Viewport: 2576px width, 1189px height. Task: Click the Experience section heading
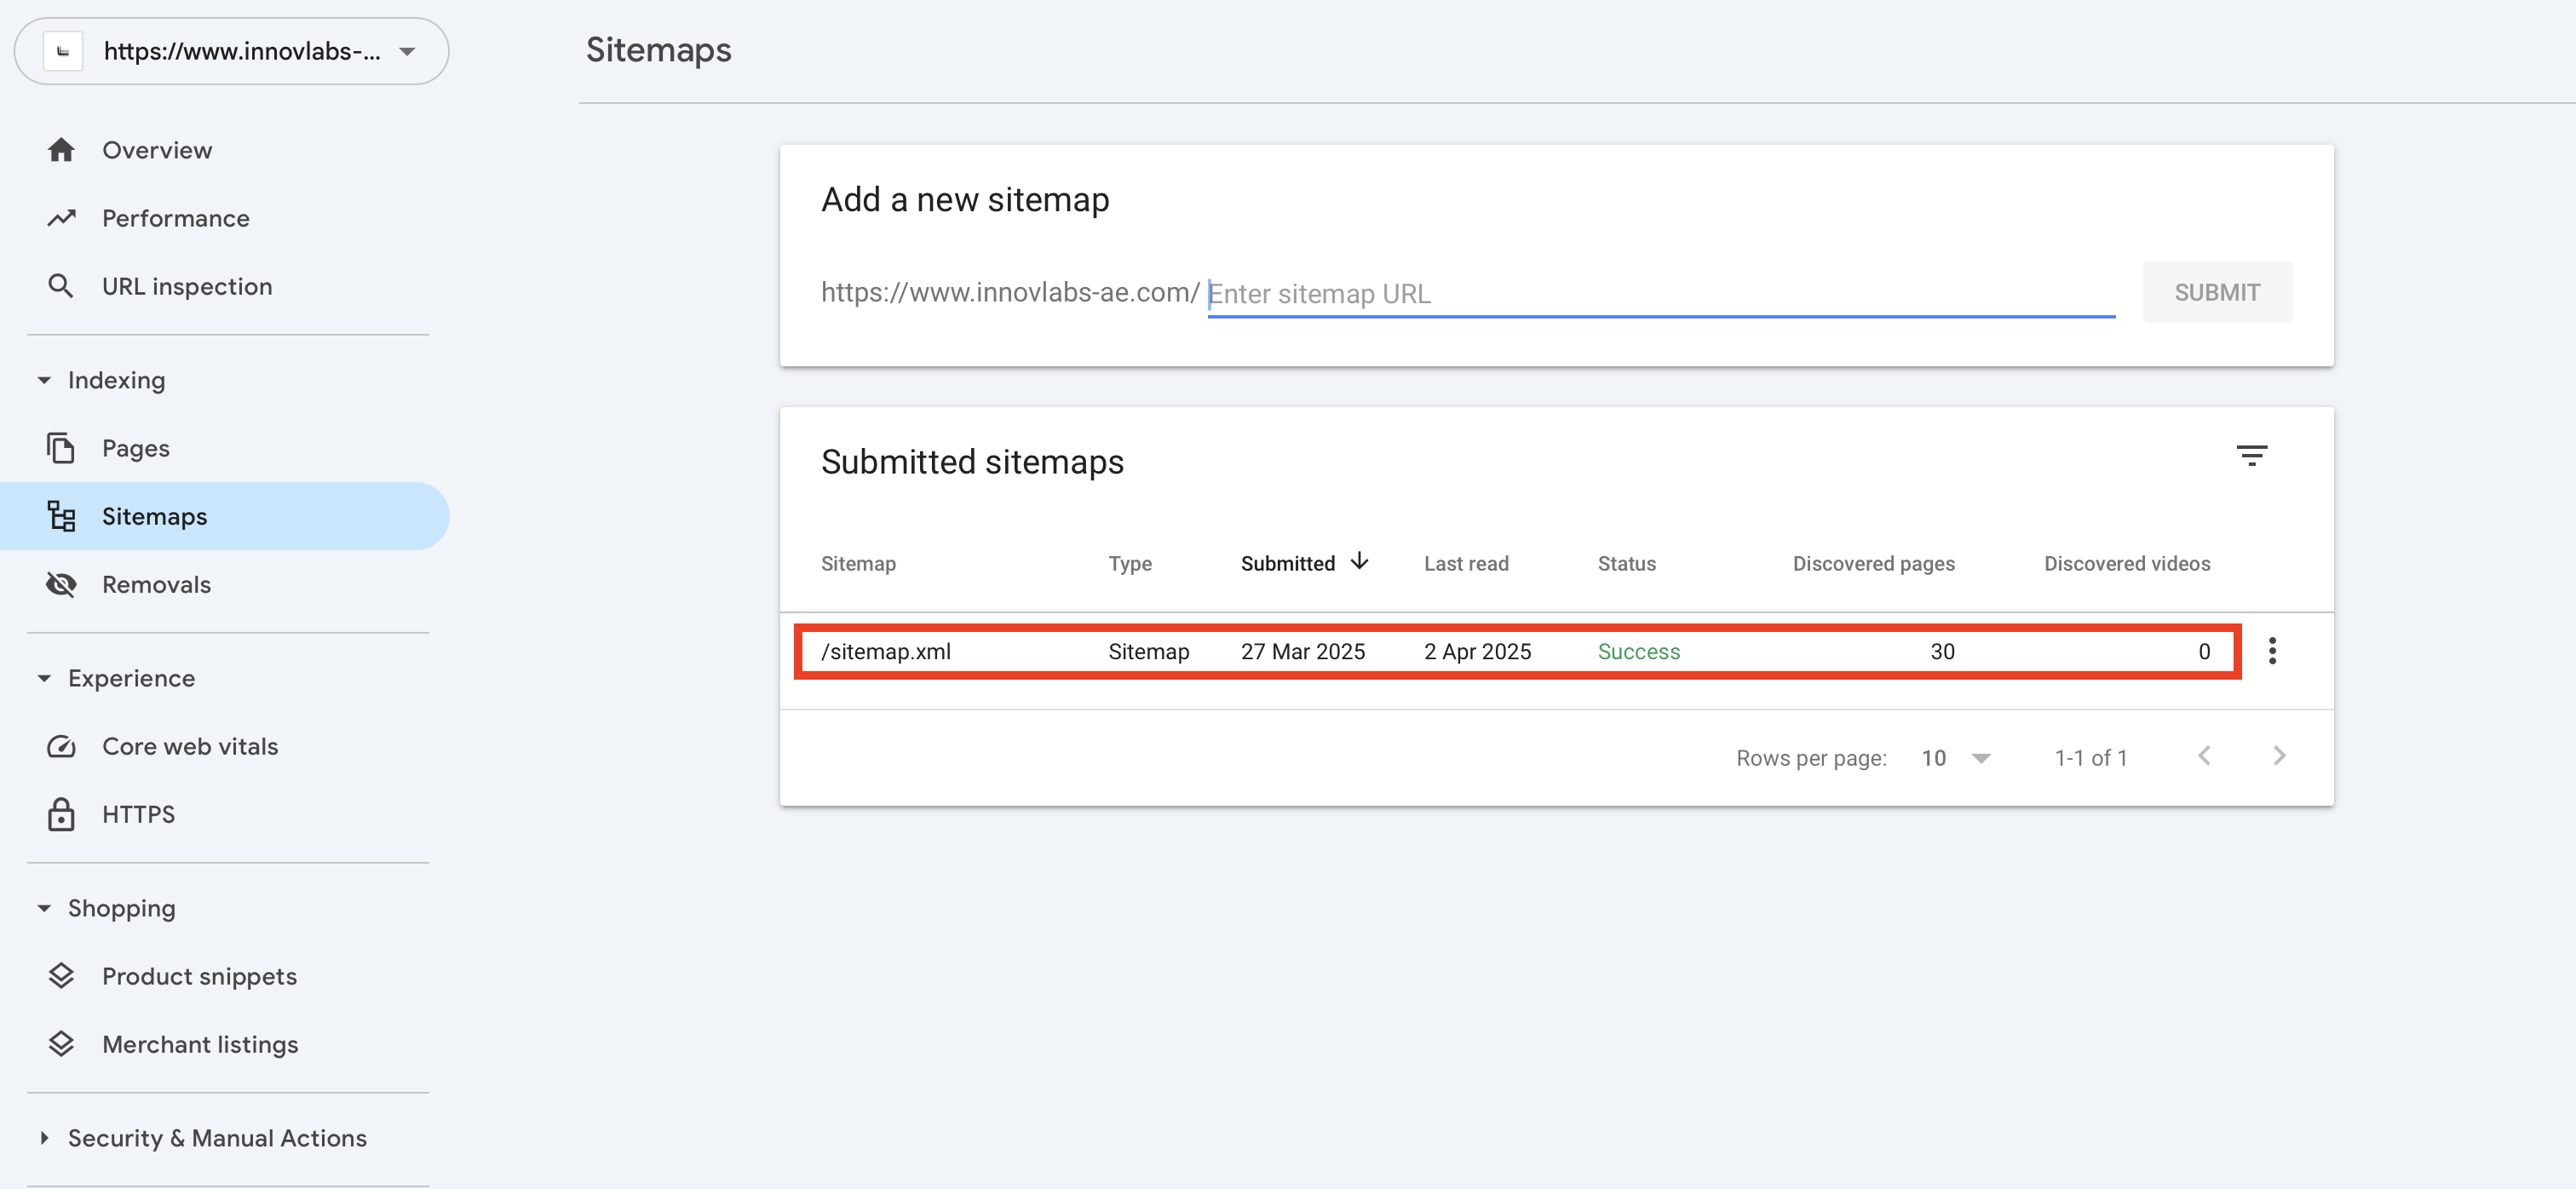pos(131,678)
